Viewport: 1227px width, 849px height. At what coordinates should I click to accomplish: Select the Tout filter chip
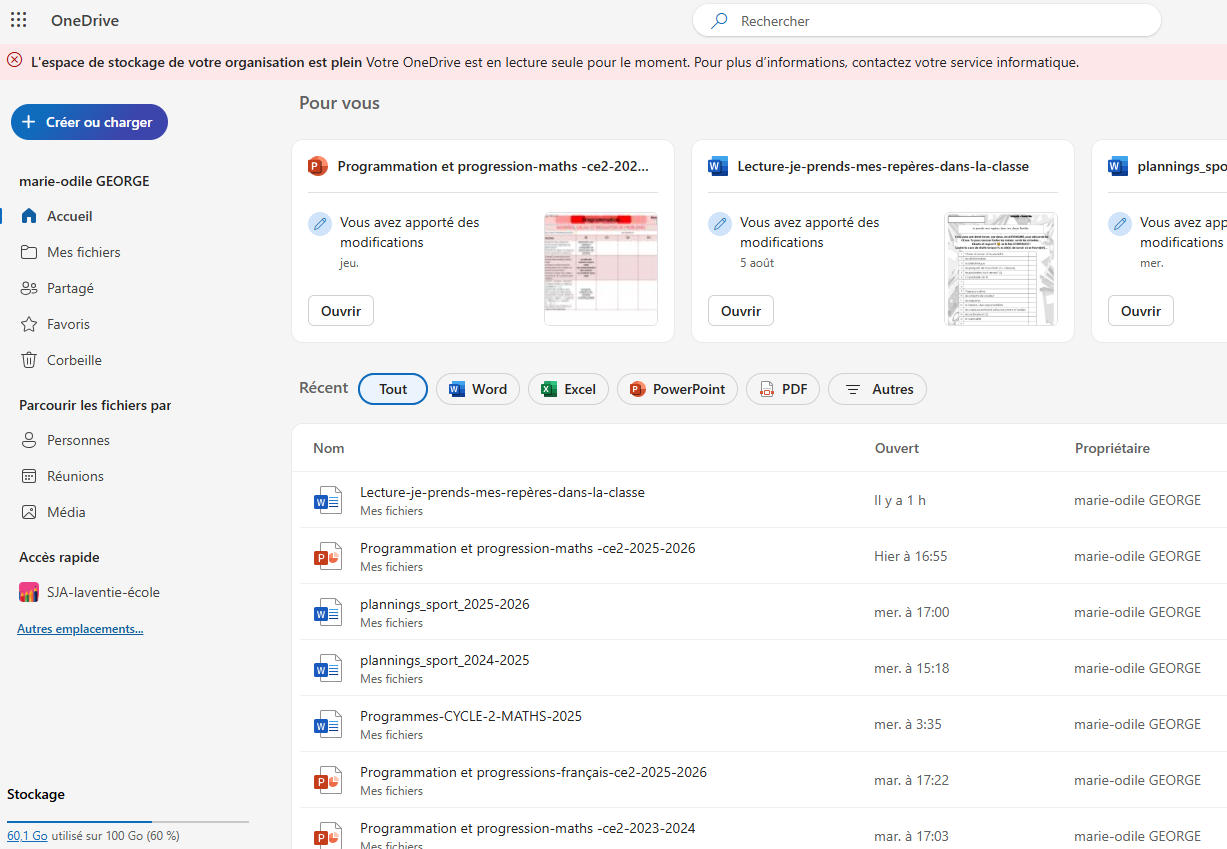[x=393, y=389]
